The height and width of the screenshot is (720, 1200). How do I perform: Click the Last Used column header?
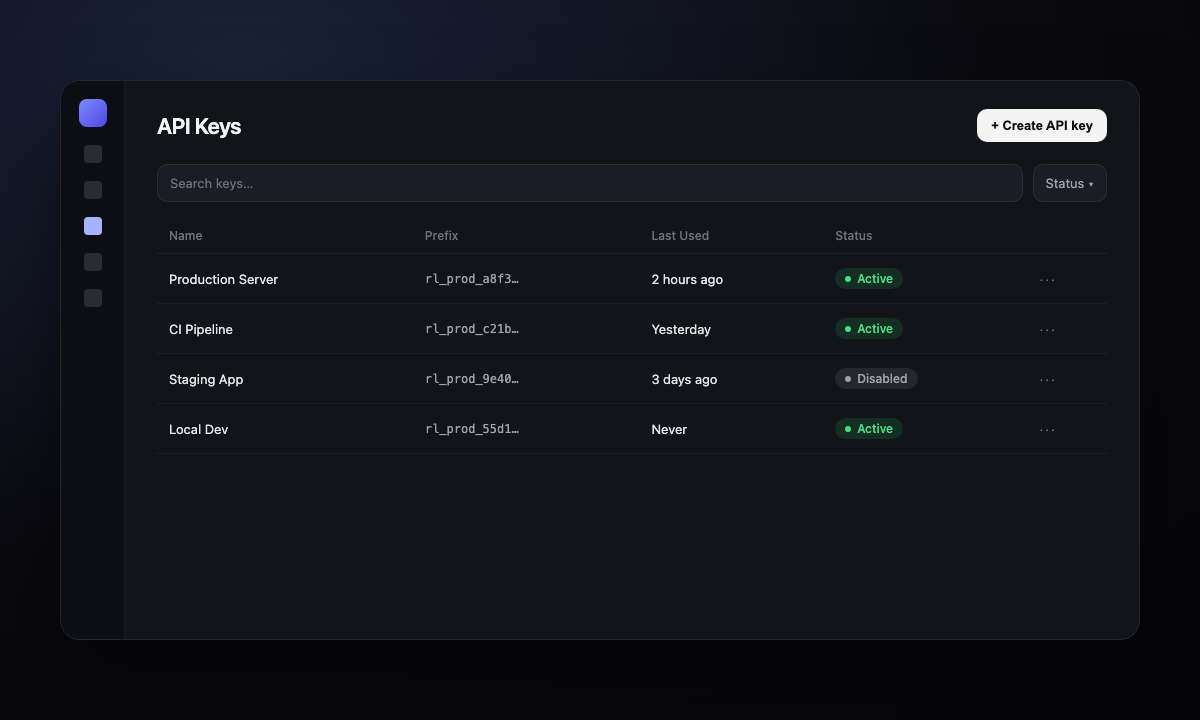coord(680,236)
